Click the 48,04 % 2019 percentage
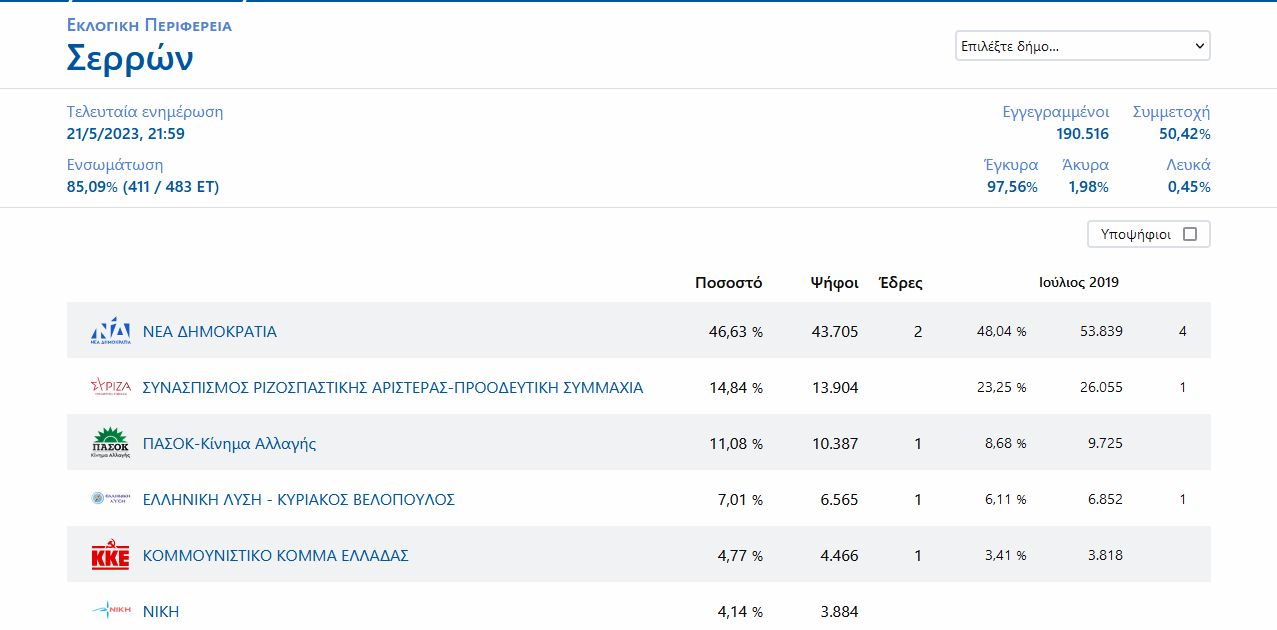This screenshot has height=630, width=1277. [x=1001, y=331]
